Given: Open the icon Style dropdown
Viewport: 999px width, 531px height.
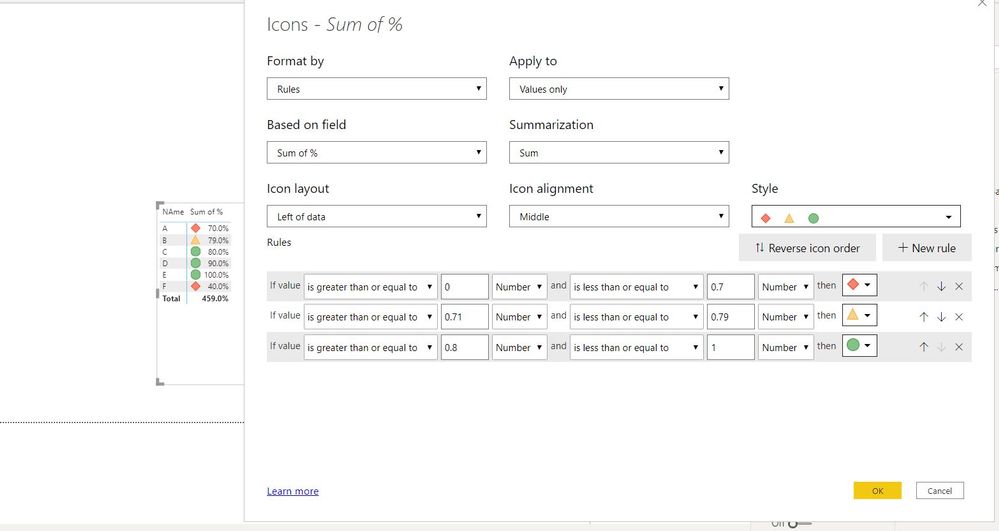Looking at the screenshot, I should (x=856, y=216).
